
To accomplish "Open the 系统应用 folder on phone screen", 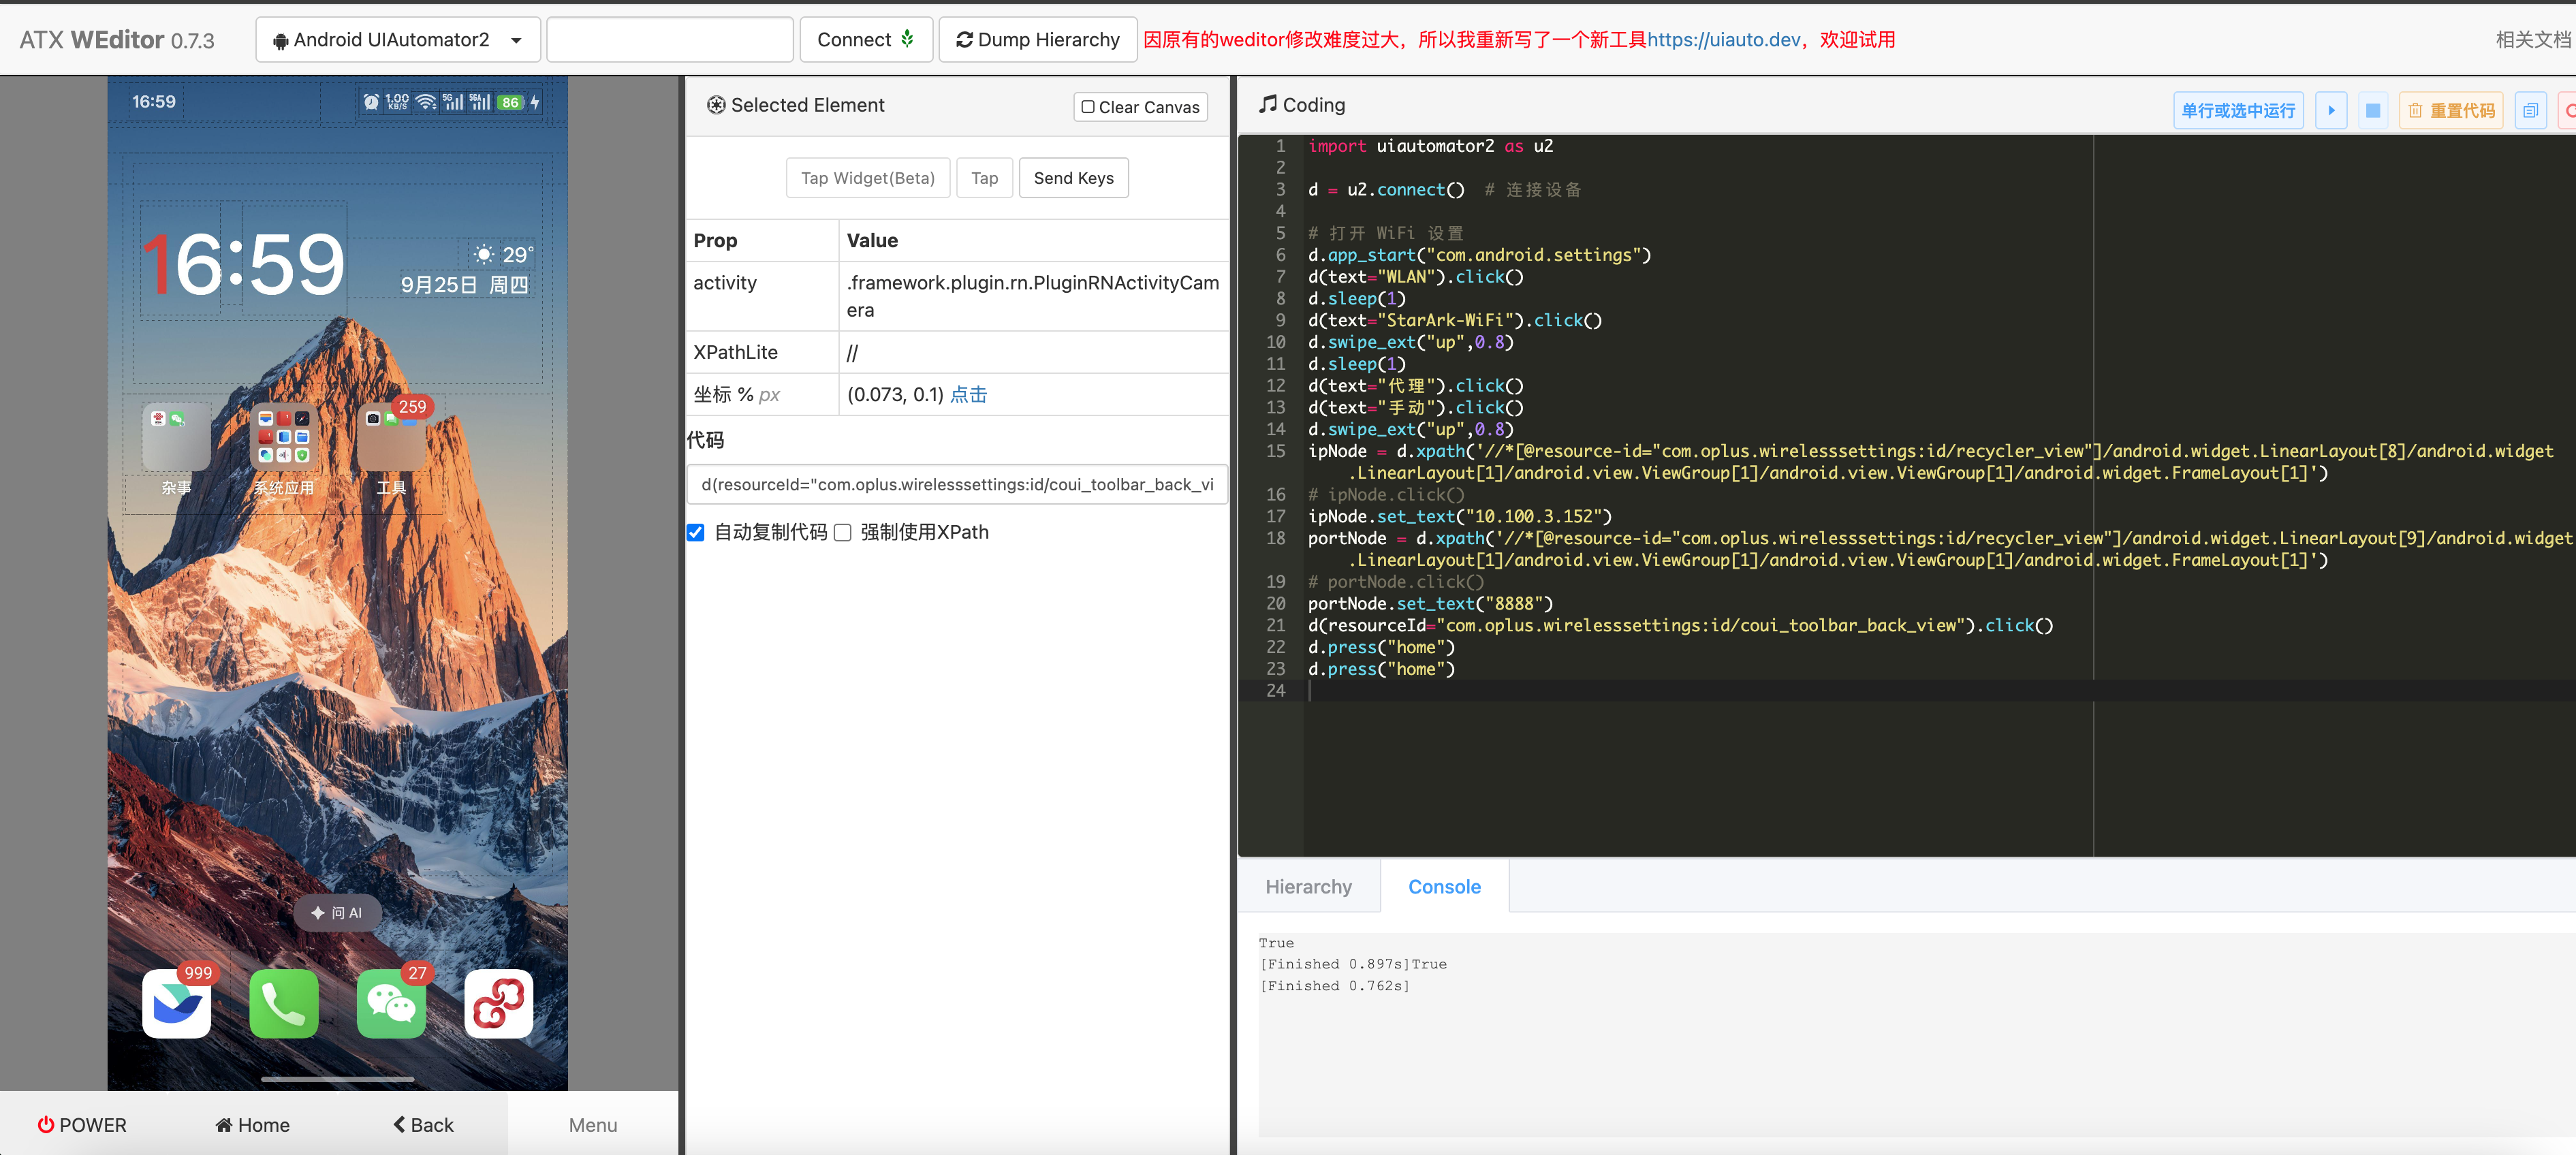I will click(284, 438).
